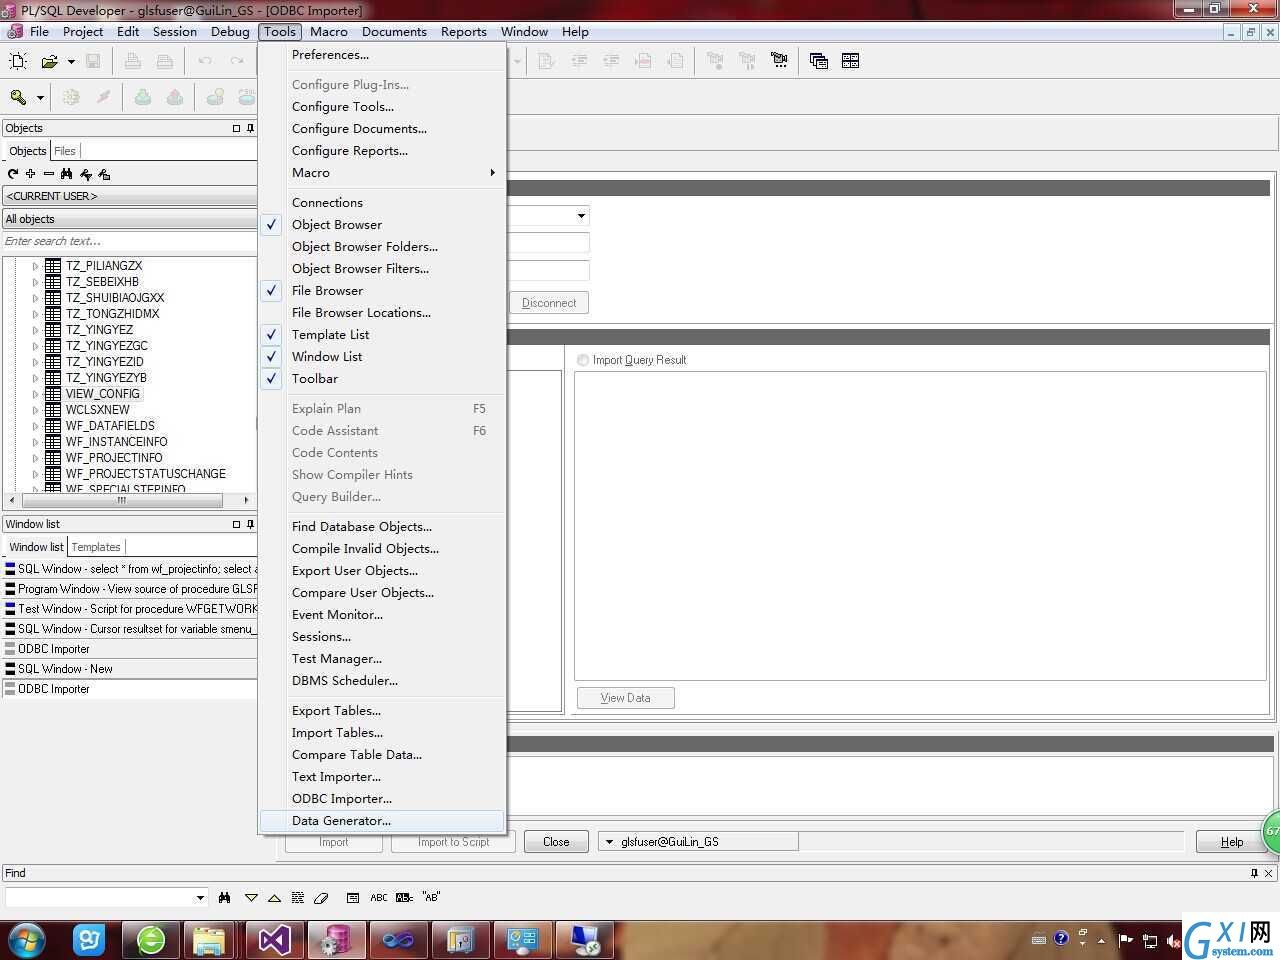
Task: Click highlight all matches icon in Find bar
Action: [x=298, y=898]
